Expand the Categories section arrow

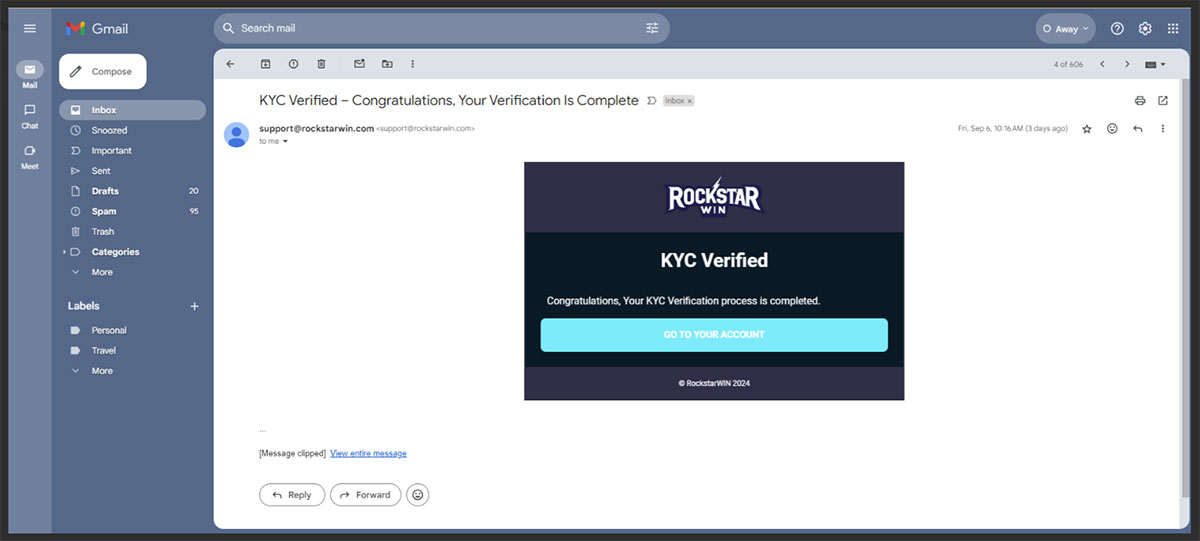tap(64, 252)
